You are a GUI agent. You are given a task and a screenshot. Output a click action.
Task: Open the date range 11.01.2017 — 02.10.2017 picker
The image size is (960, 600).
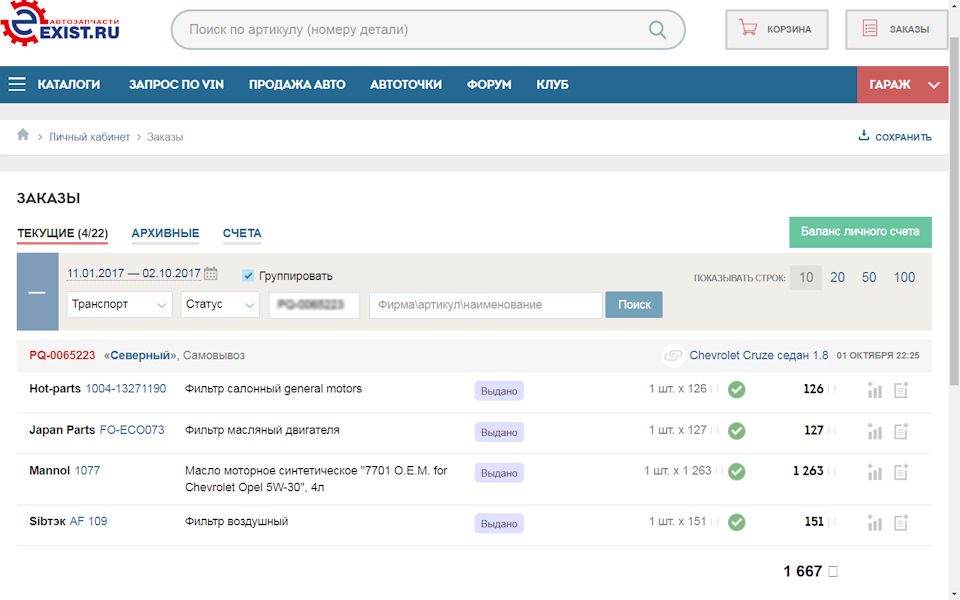point(133,274)
